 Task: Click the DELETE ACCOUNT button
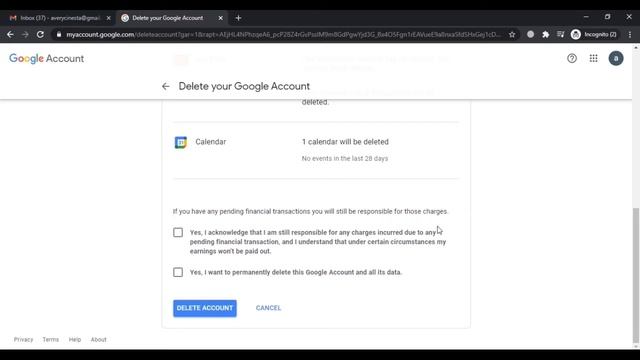205,308
